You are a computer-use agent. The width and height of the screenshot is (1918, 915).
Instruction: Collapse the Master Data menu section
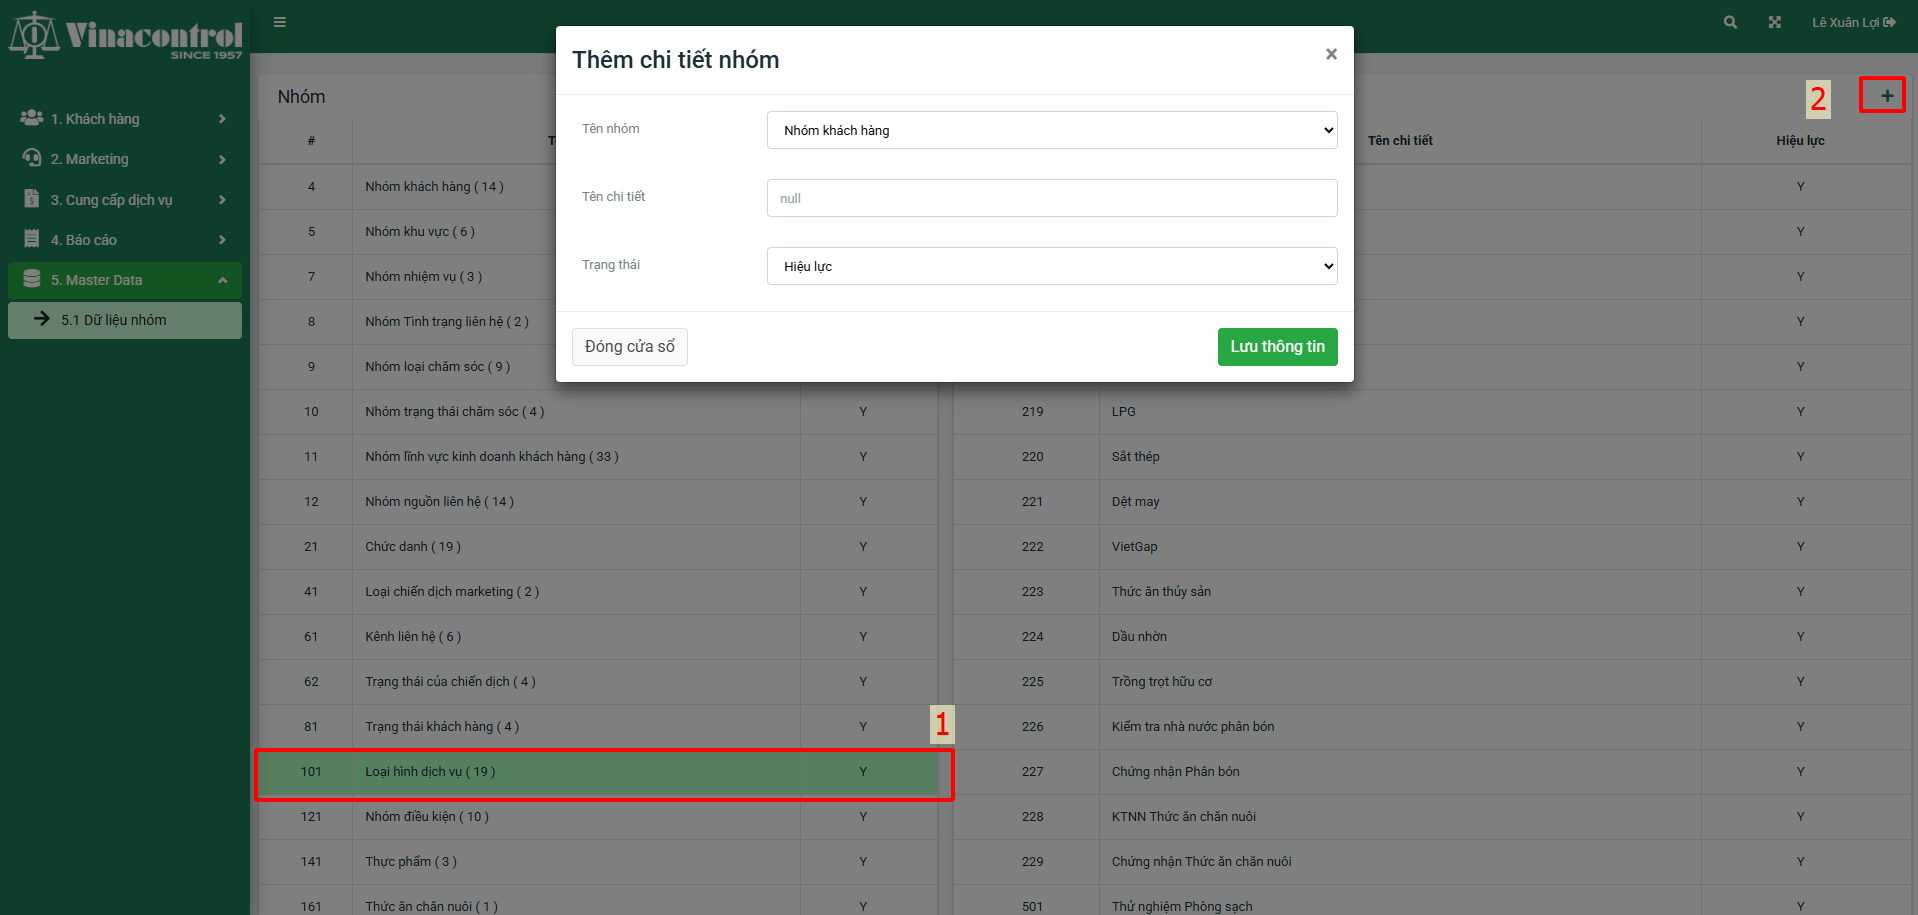(x=221, y=280)
